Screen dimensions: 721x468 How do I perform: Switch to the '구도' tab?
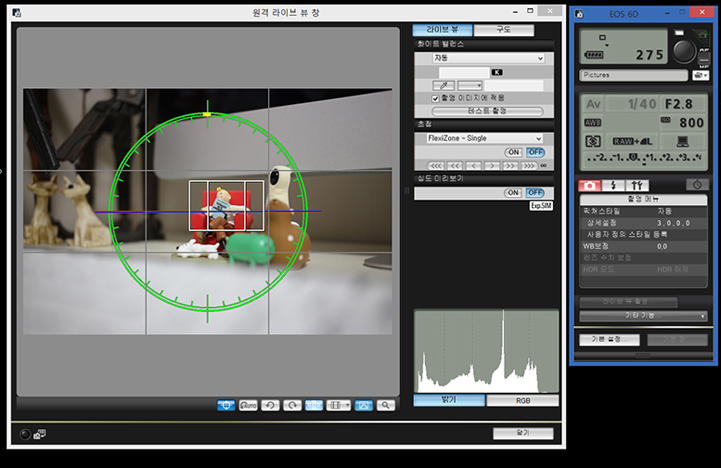504,29
